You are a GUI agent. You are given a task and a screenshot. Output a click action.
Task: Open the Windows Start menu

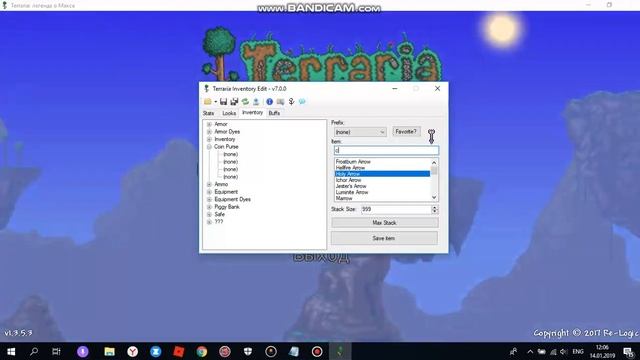[x=11, y=351]
